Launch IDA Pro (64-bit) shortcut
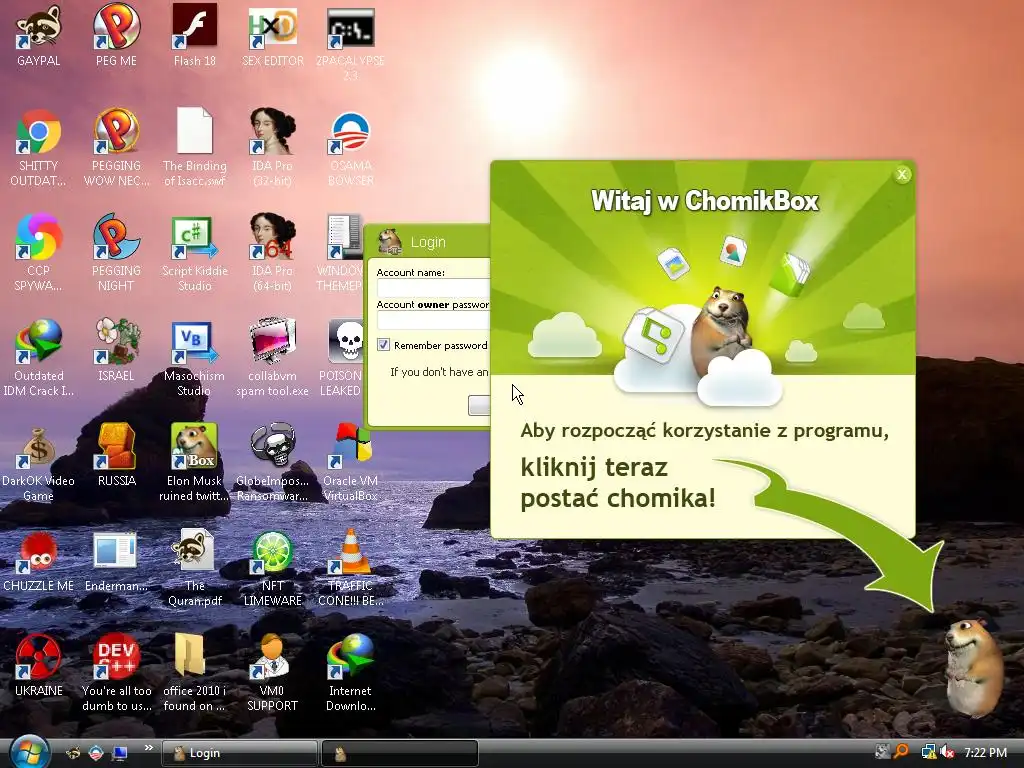The height and width of the screenshot is (768, 1024). pyautogui.click(x=272, y=253)
